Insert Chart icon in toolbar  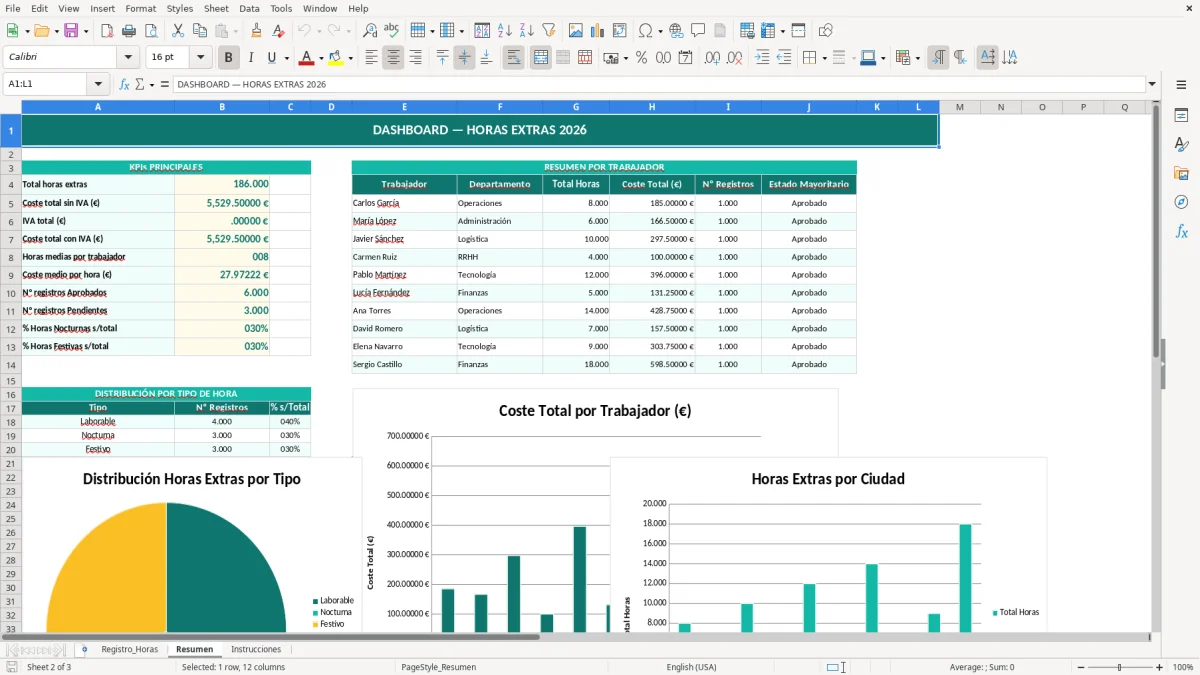pyautogui.click(x=598, y=31)
